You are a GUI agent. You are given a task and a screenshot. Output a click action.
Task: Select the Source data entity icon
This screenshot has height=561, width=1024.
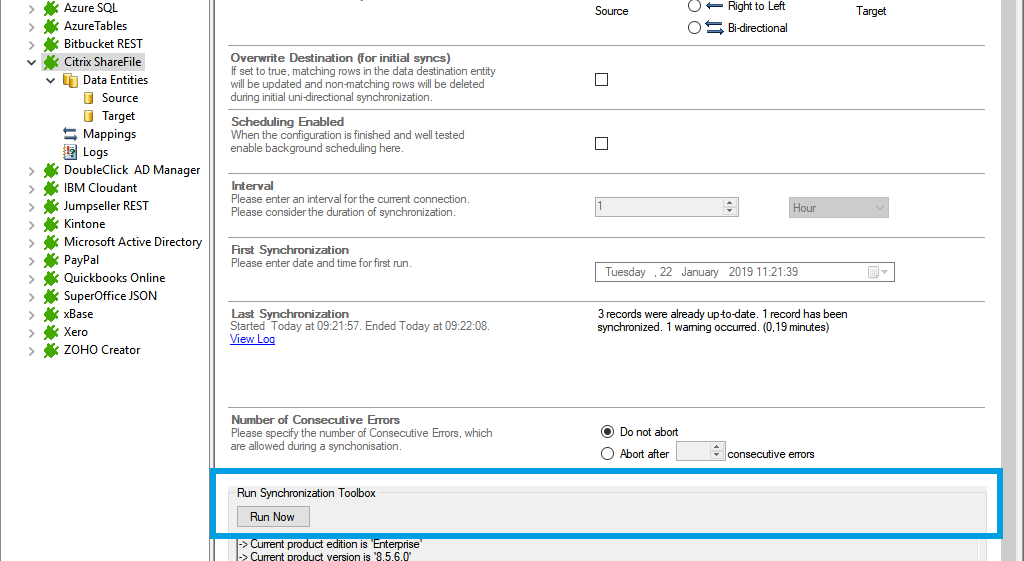89,98
